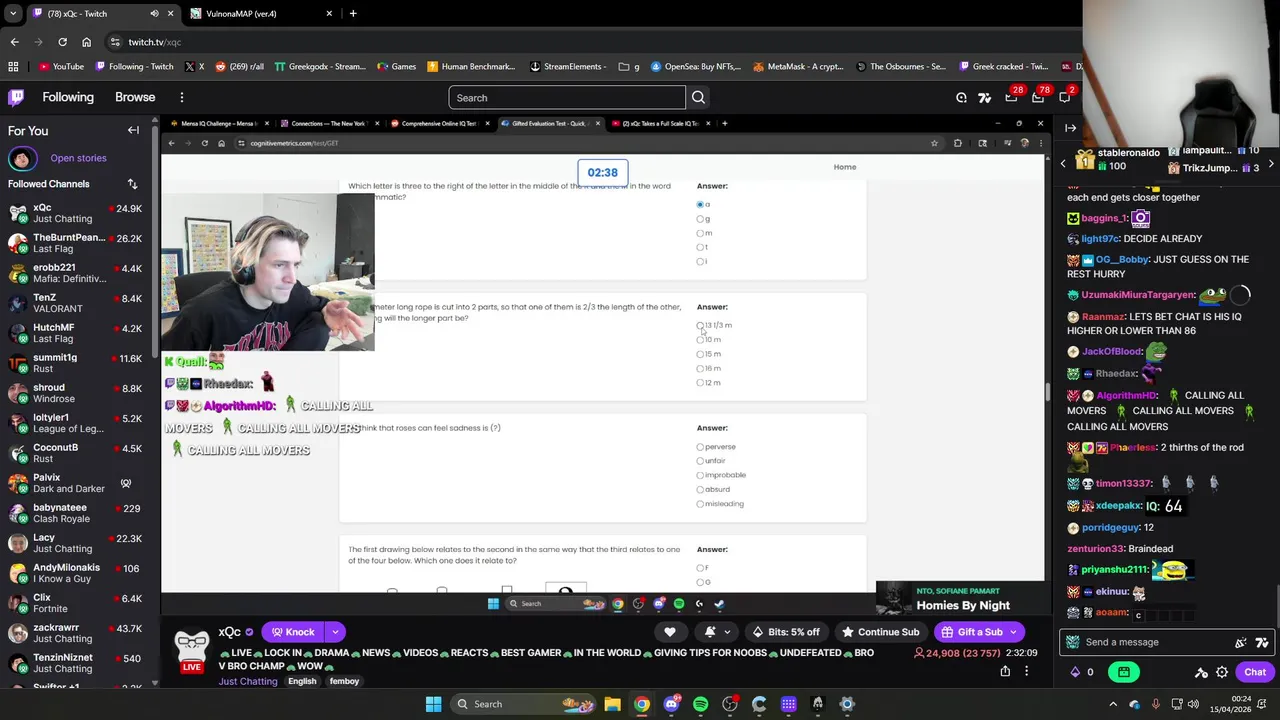Collapse the For You sidebar

coord(133,130)
